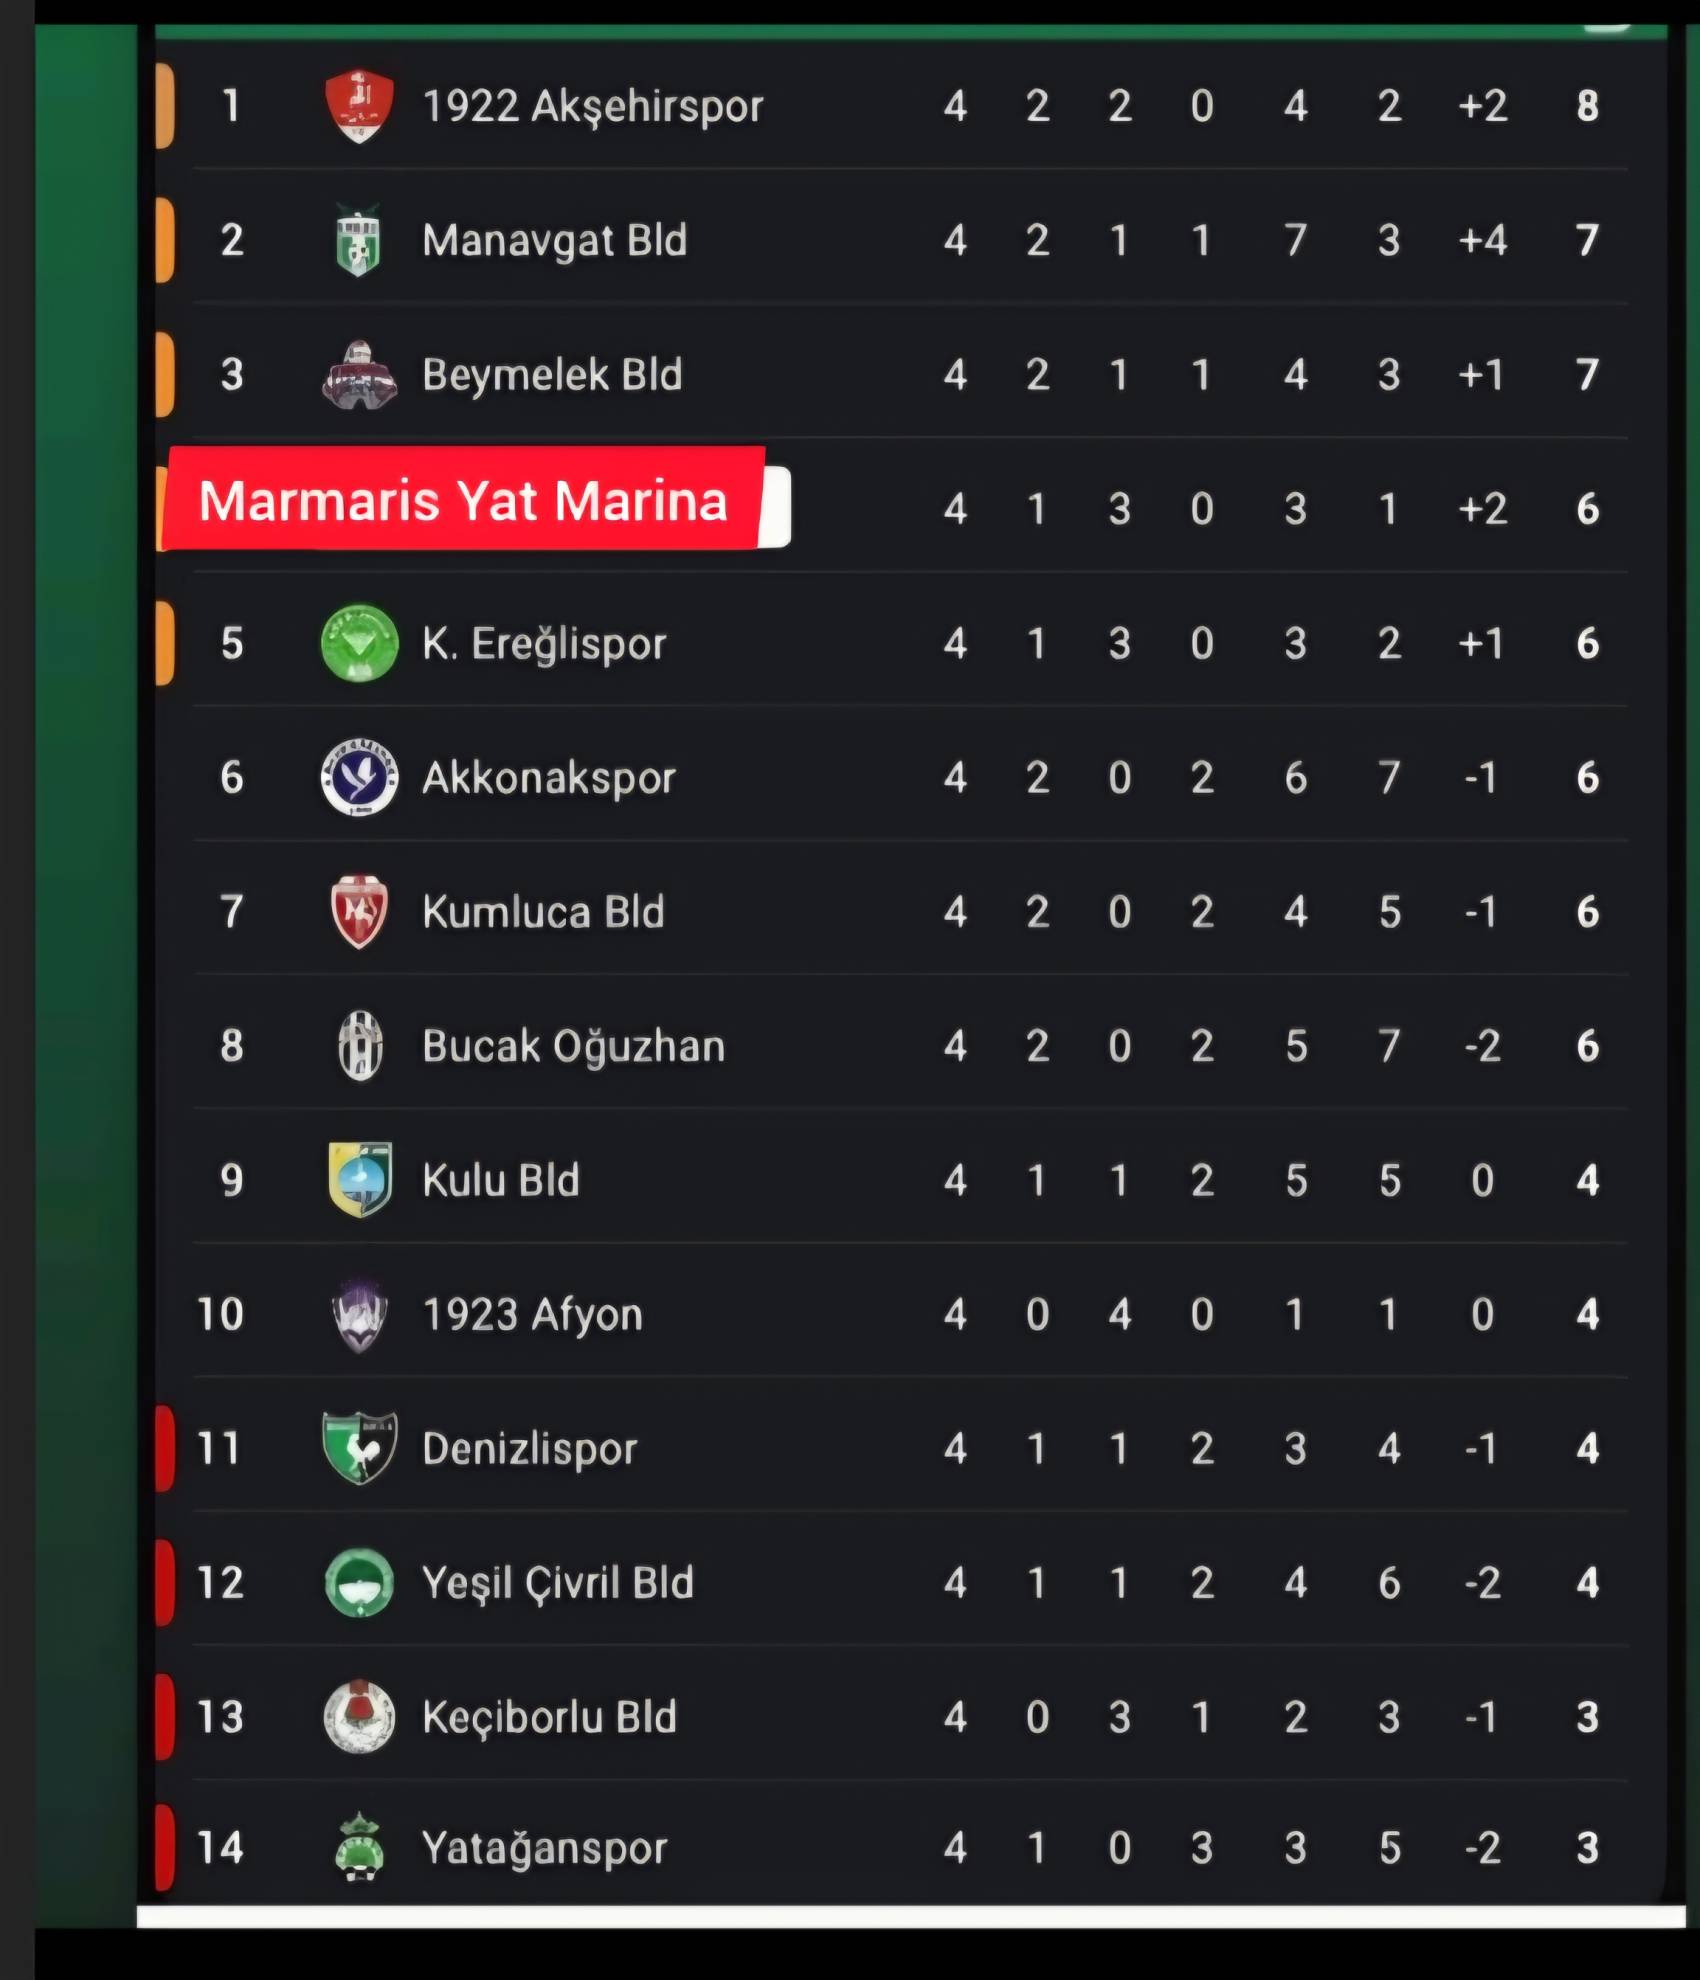
Task: Click the K. Ereğlispor green crest
Action: (359, 643)
